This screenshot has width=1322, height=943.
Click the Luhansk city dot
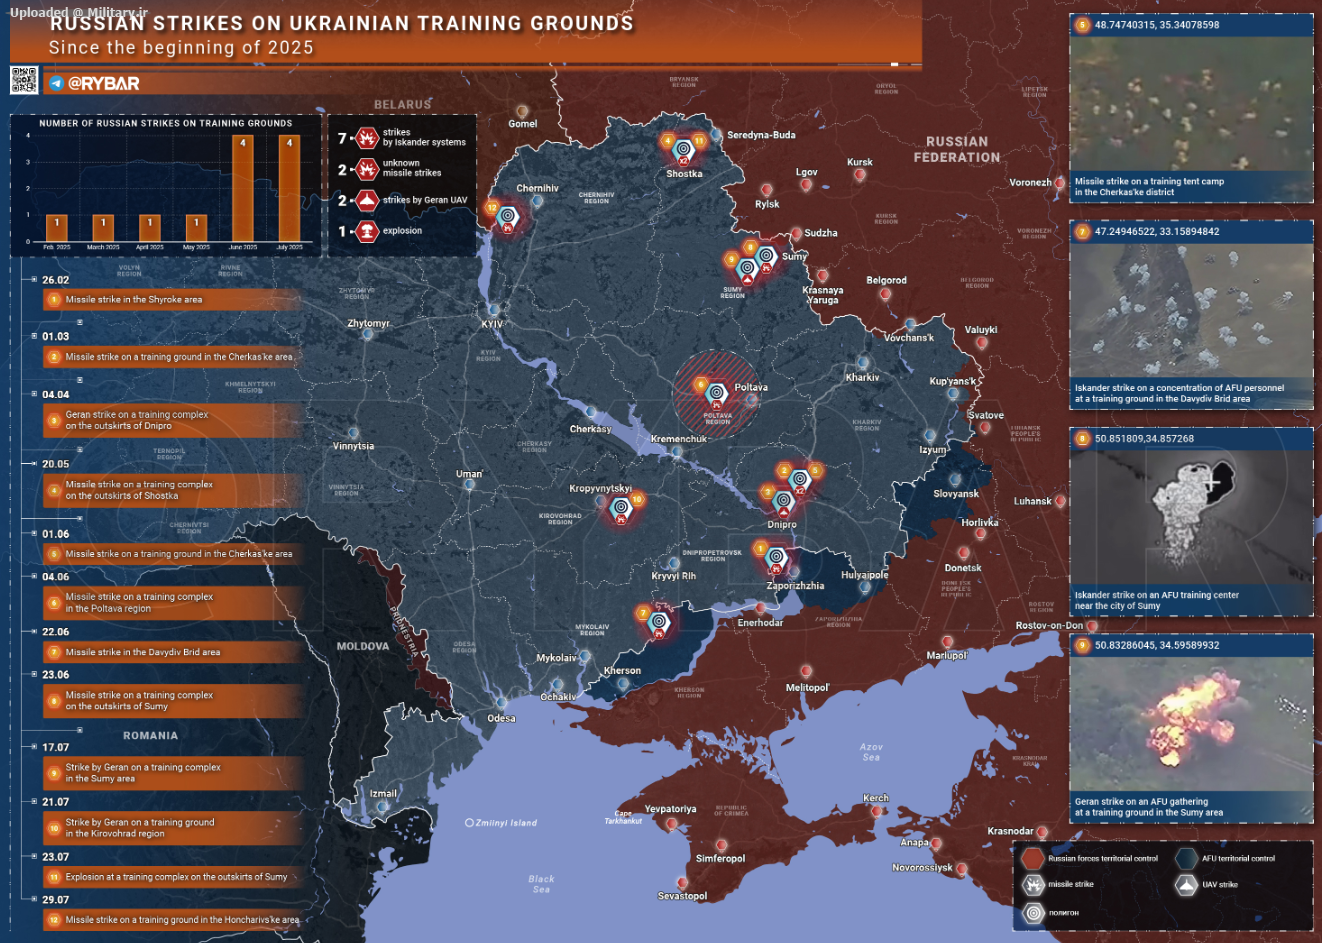coord(1060,501)
